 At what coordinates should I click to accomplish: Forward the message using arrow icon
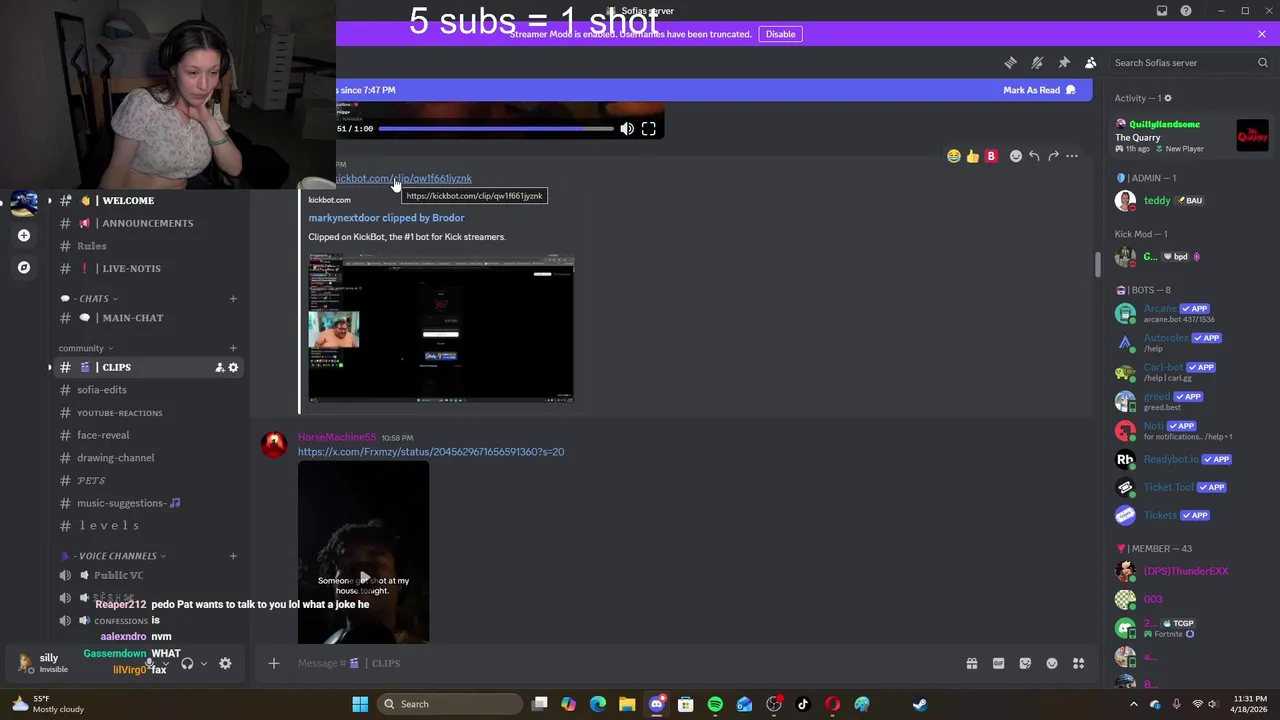pyautogui.click(x=1053, y=156)
